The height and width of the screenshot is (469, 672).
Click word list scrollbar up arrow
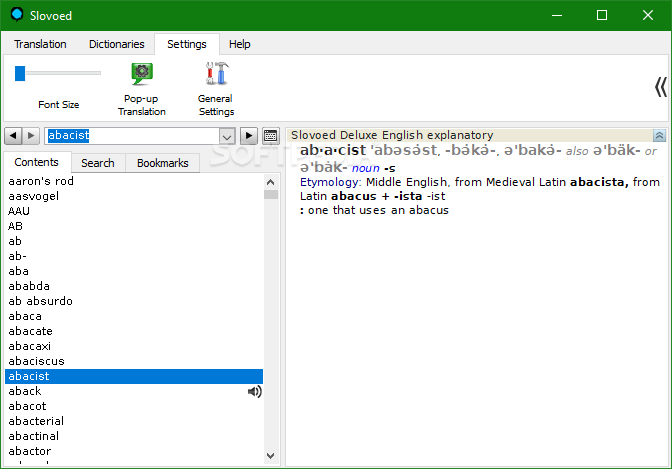pyautogui.click(x=270, y=182)
